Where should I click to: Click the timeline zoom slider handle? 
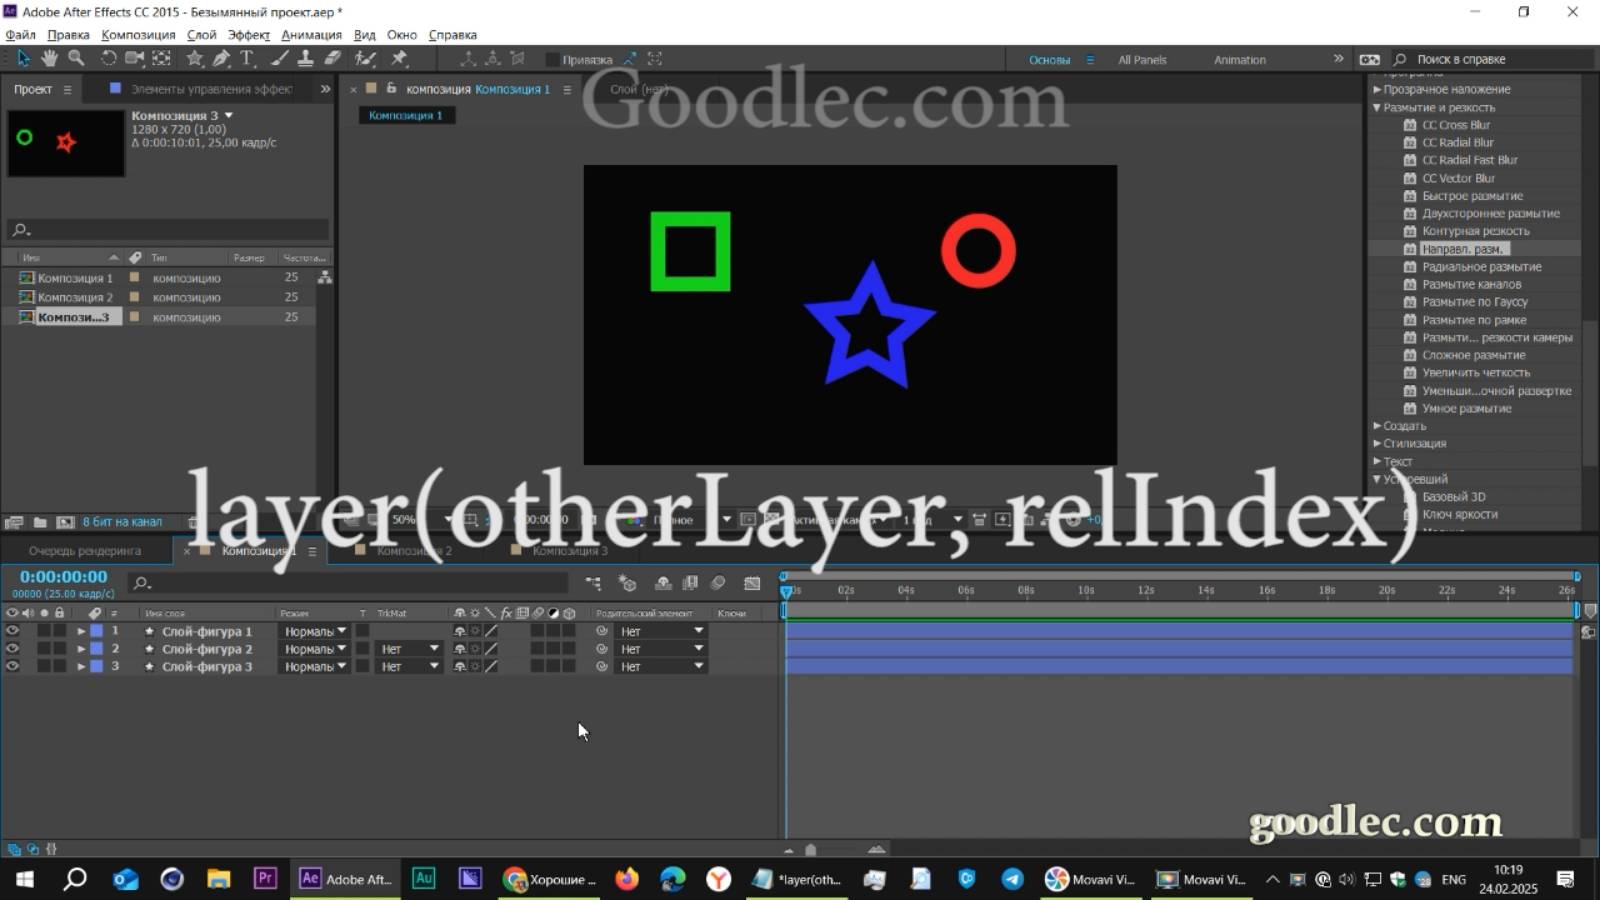pyautogui.click(x=811, y=850)
